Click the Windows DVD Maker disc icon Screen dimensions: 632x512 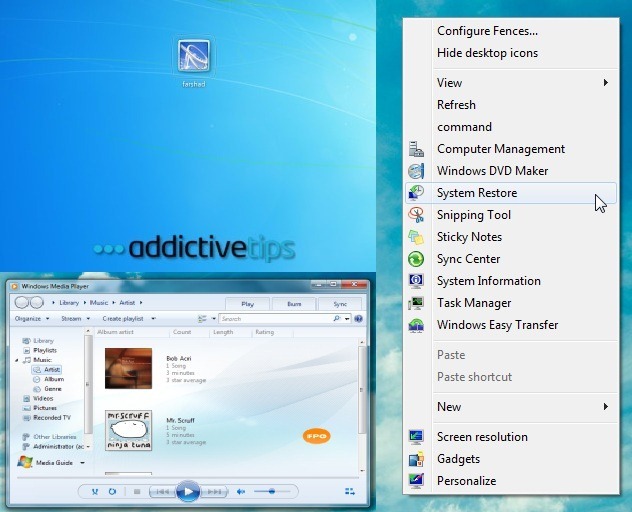tap(416, 171)
